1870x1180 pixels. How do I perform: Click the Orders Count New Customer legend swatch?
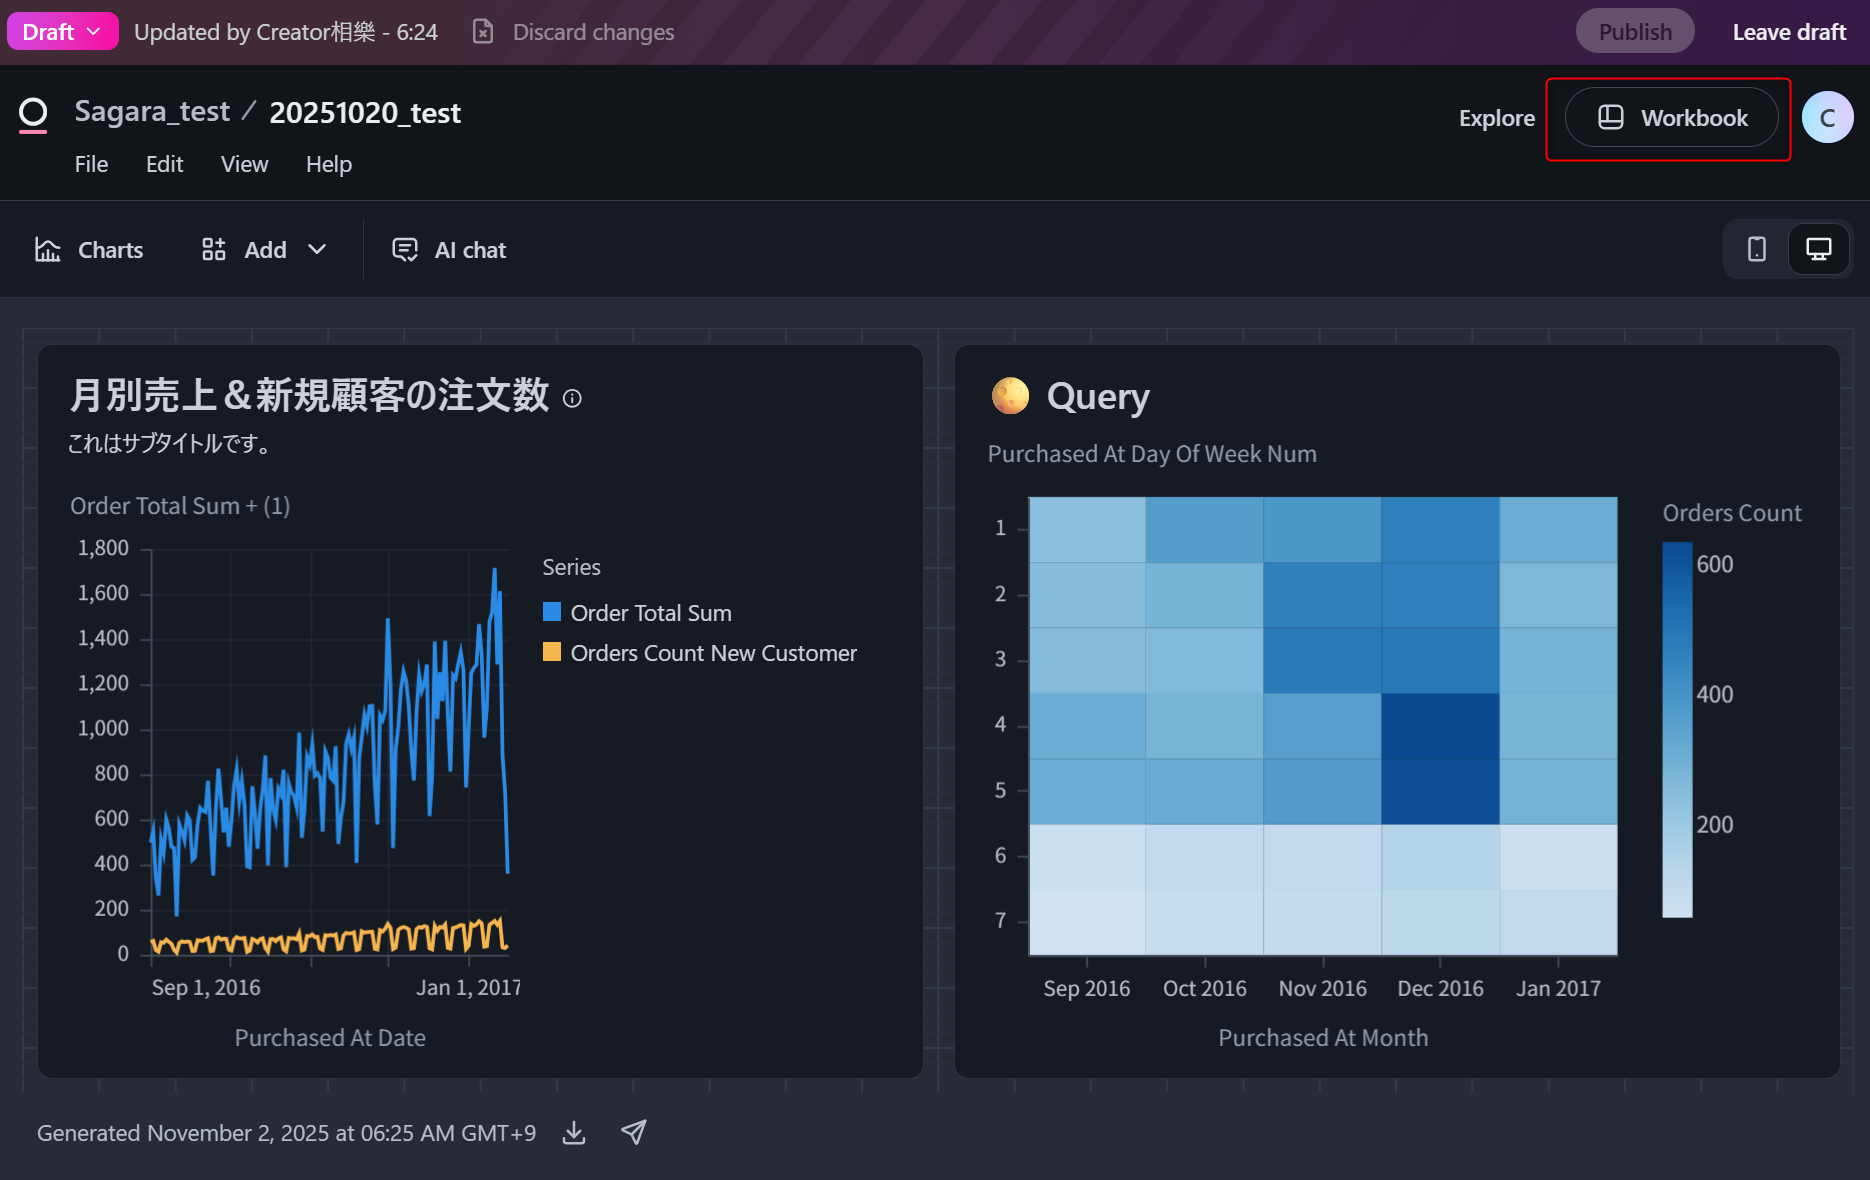pos(552,652)
